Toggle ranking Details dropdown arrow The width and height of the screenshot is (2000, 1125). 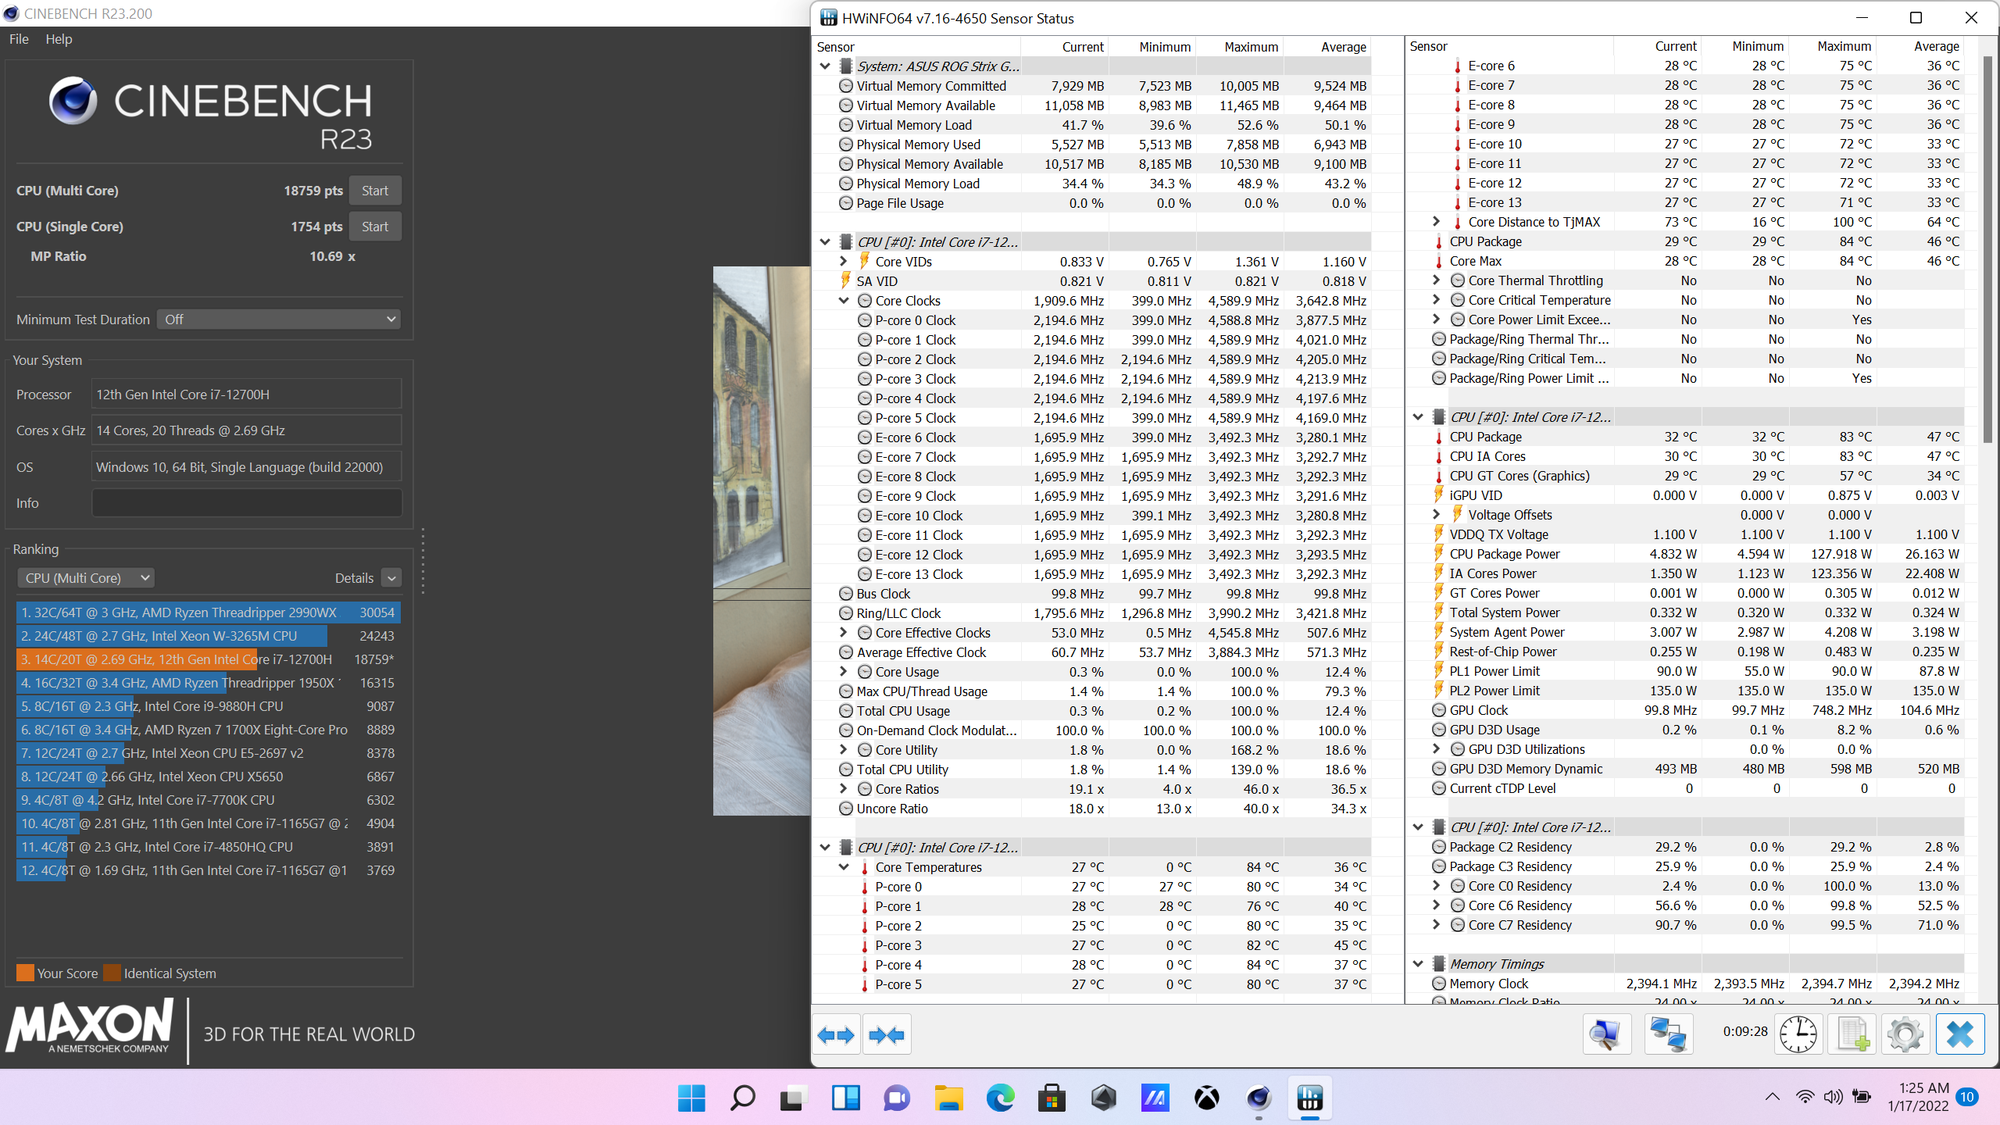391,578
